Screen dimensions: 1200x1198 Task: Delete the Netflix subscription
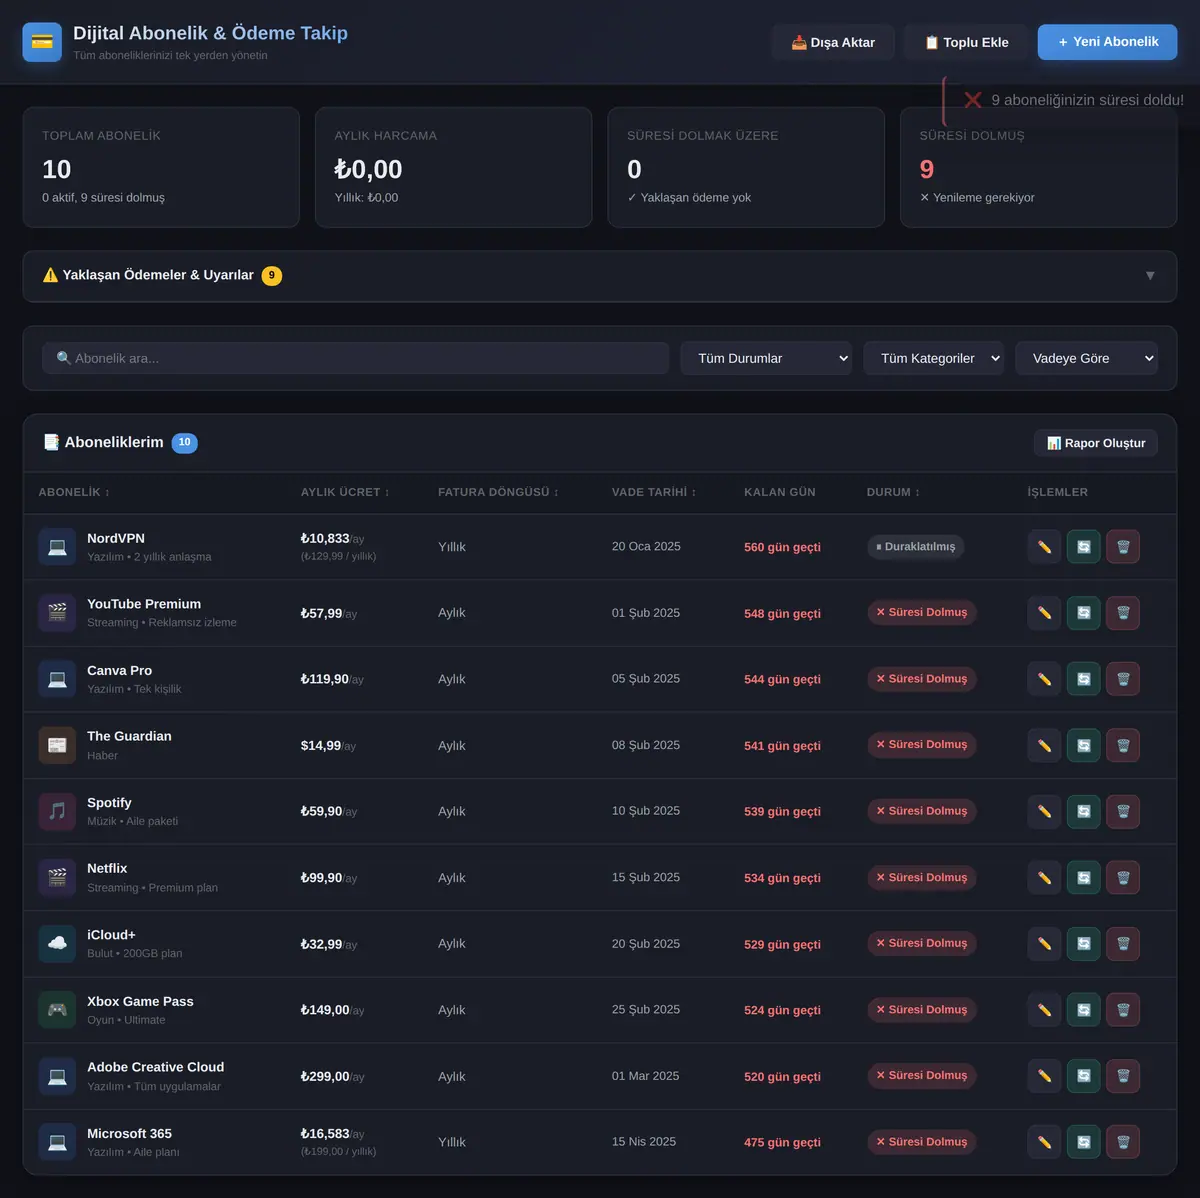coord(1123,878)
